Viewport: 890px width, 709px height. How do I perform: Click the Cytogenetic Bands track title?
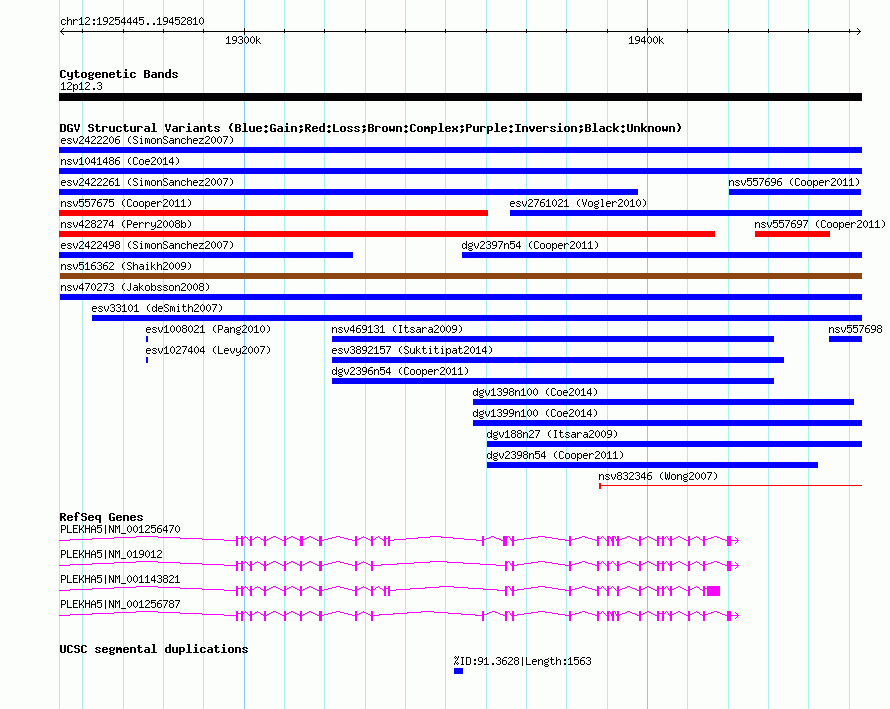pyautogui.click(x=119, y=74)
